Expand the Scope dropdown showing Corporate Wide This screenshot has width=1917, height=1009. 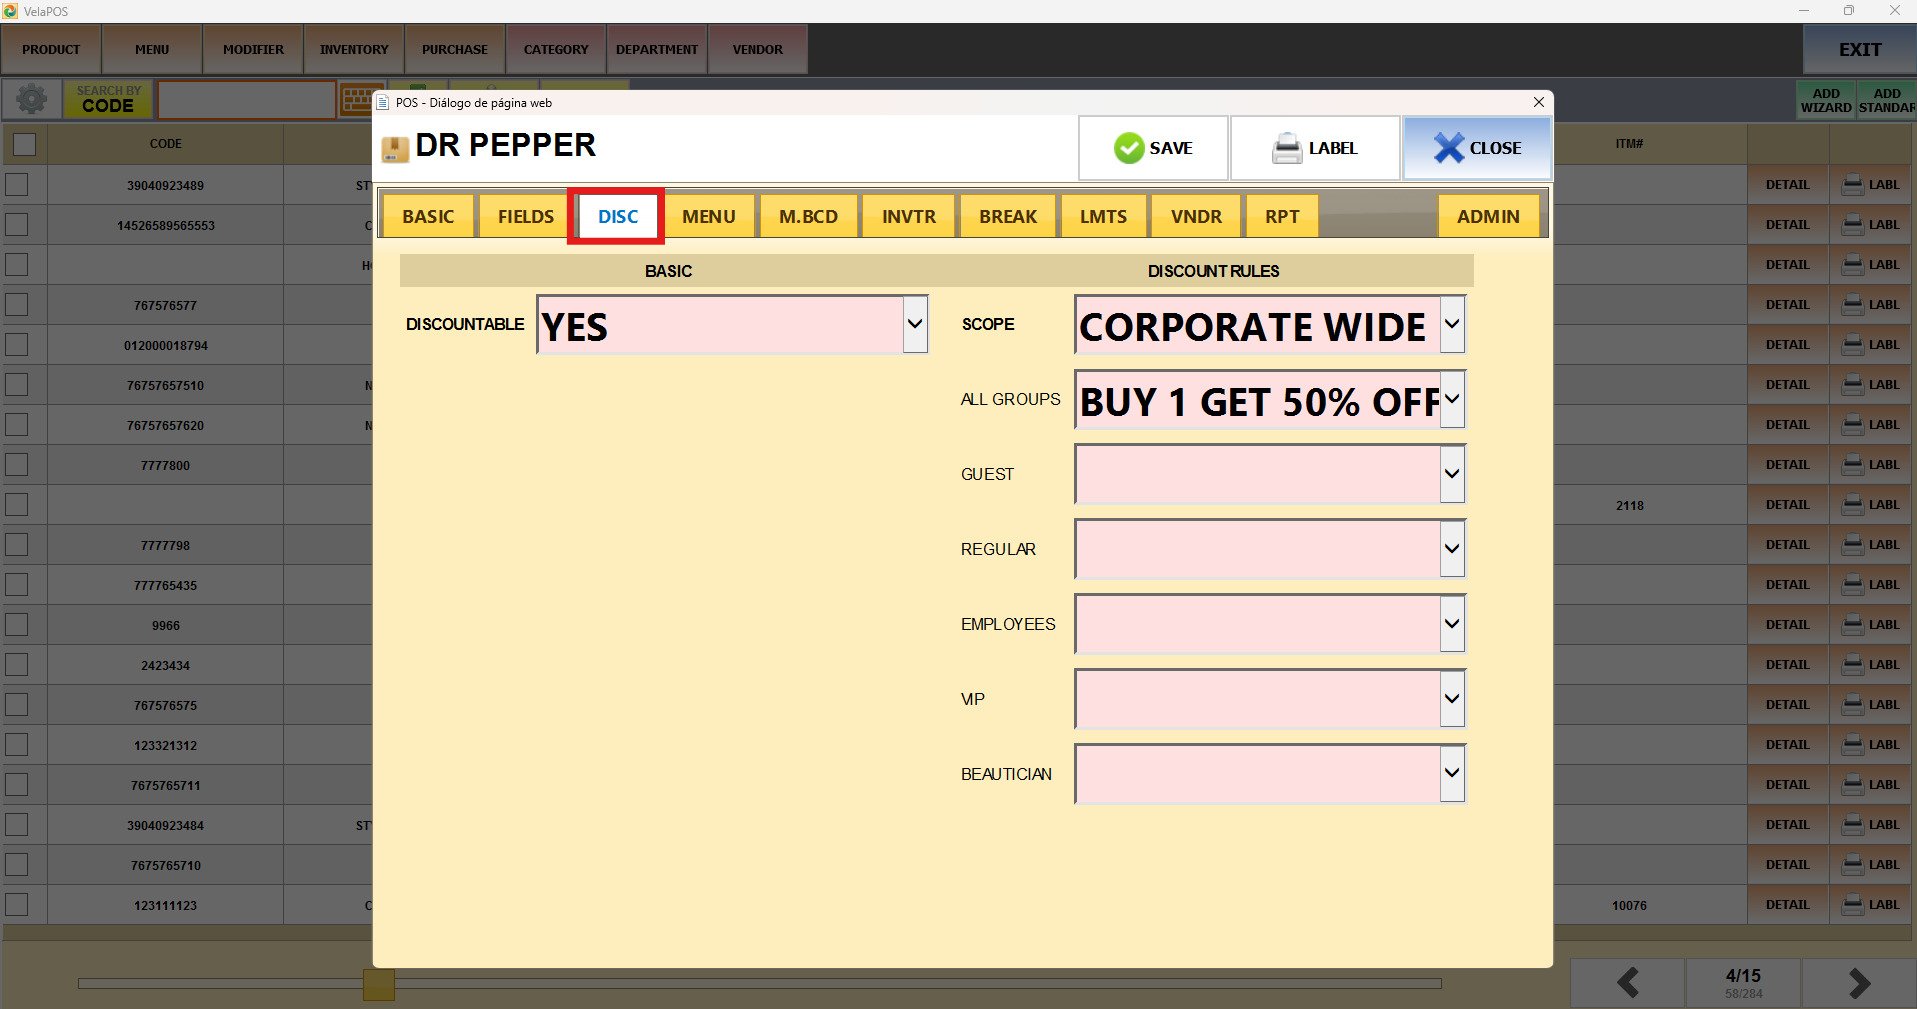click(1452, 324)
